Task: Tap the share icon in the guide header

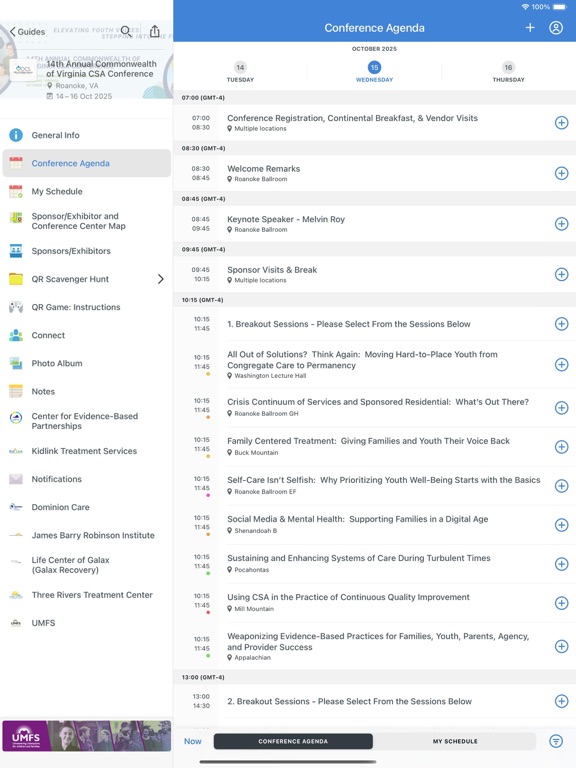Action: coord(154,31)
